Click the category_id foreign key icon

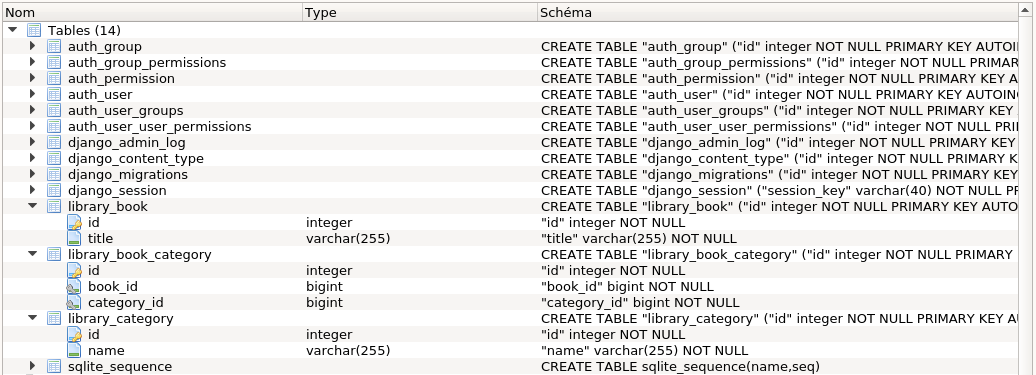point(74,302)
